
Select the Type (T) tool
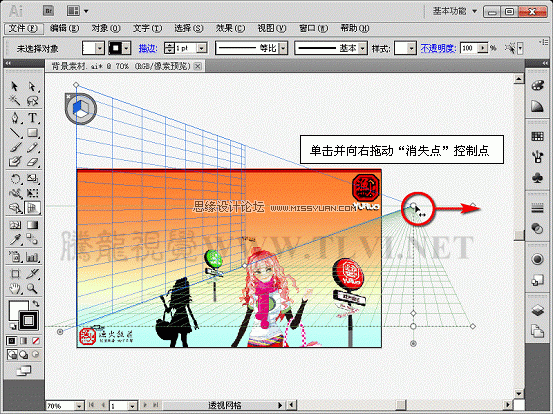click(x=32, y=117)
